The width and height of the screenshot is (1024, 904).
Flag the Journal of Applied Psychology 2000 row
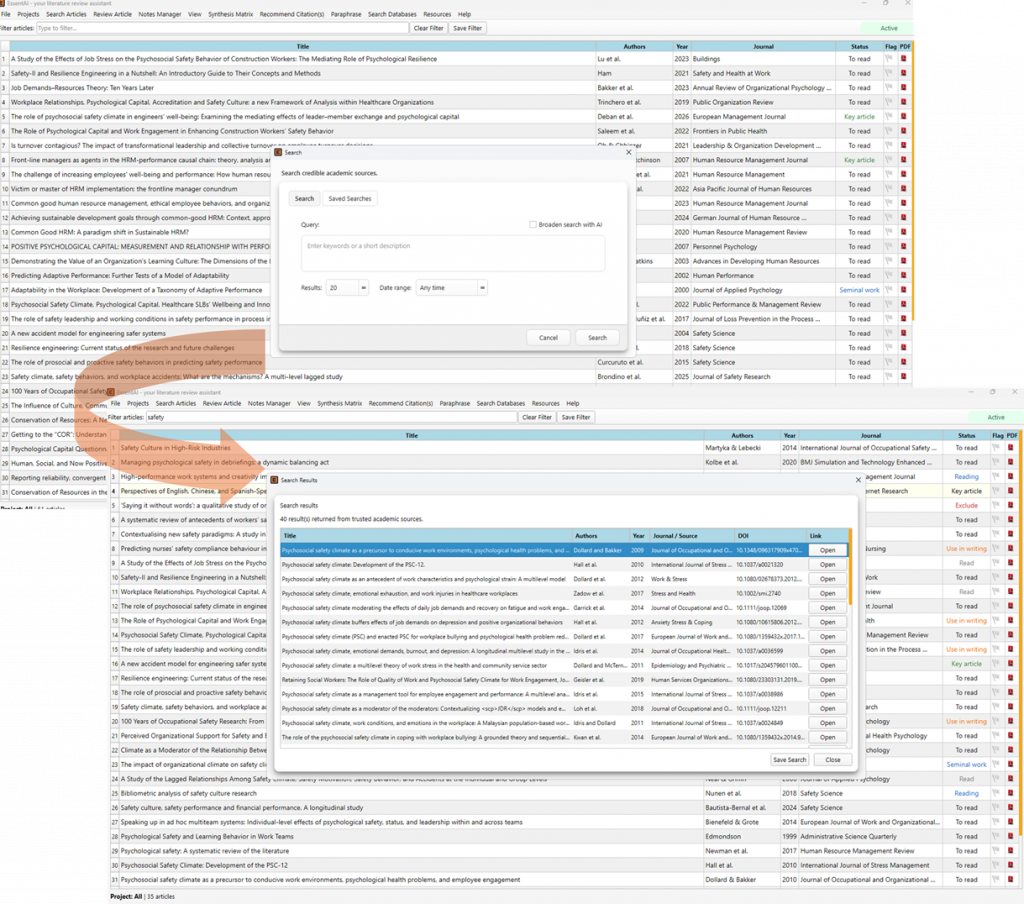point(889,290)
